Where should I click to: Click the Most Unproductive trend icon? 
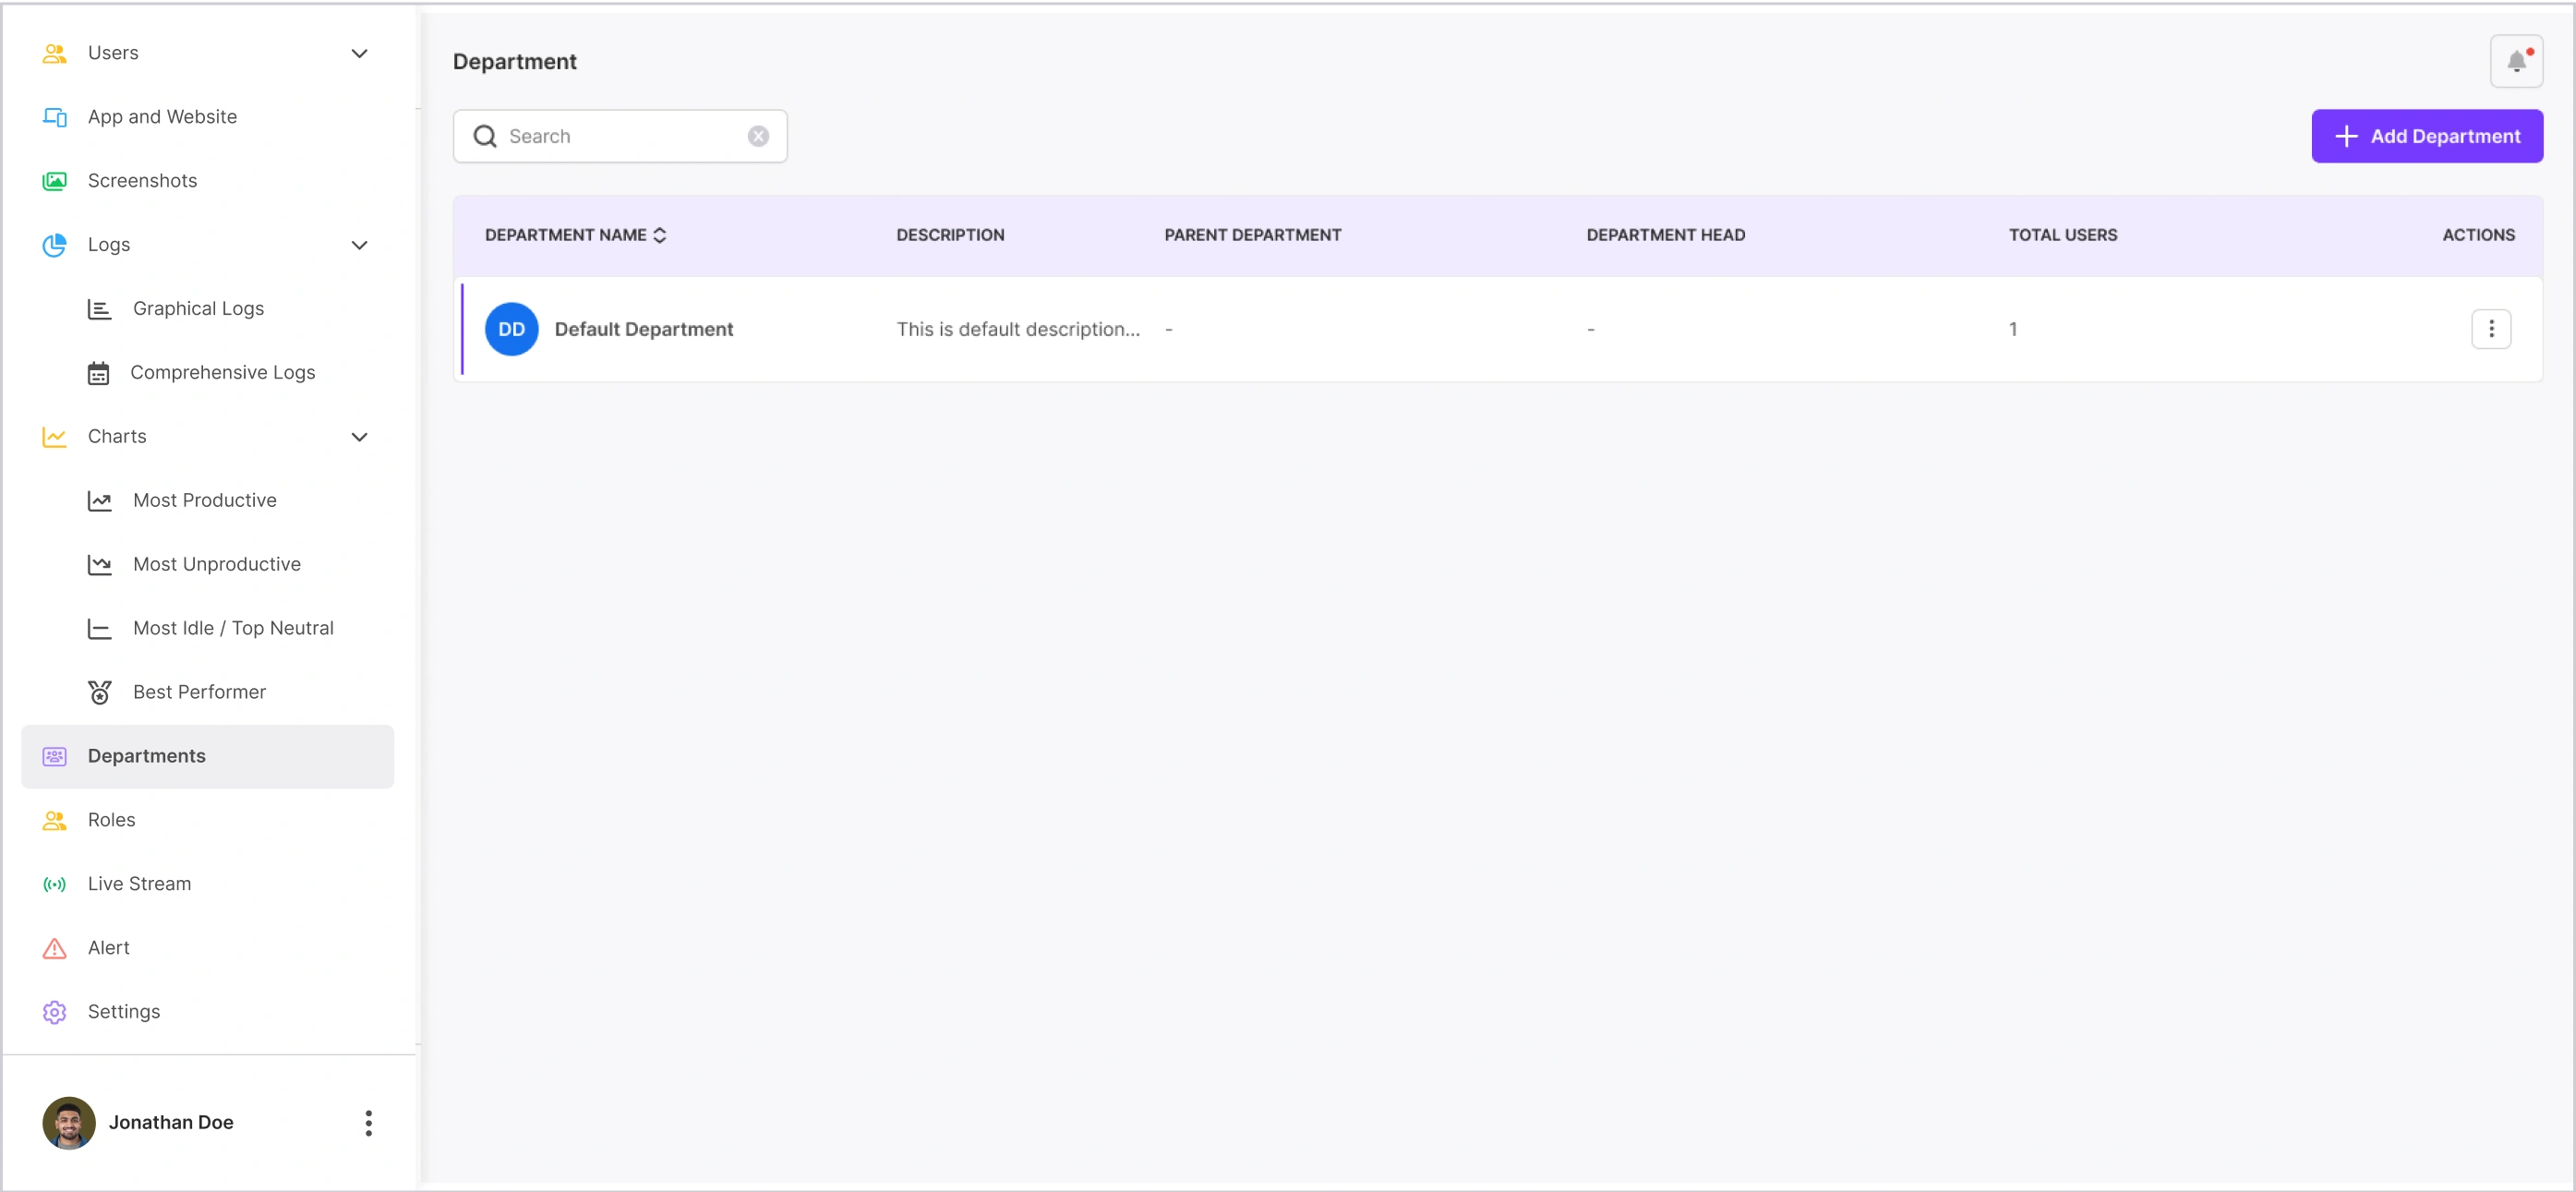(x=99, y=565)
